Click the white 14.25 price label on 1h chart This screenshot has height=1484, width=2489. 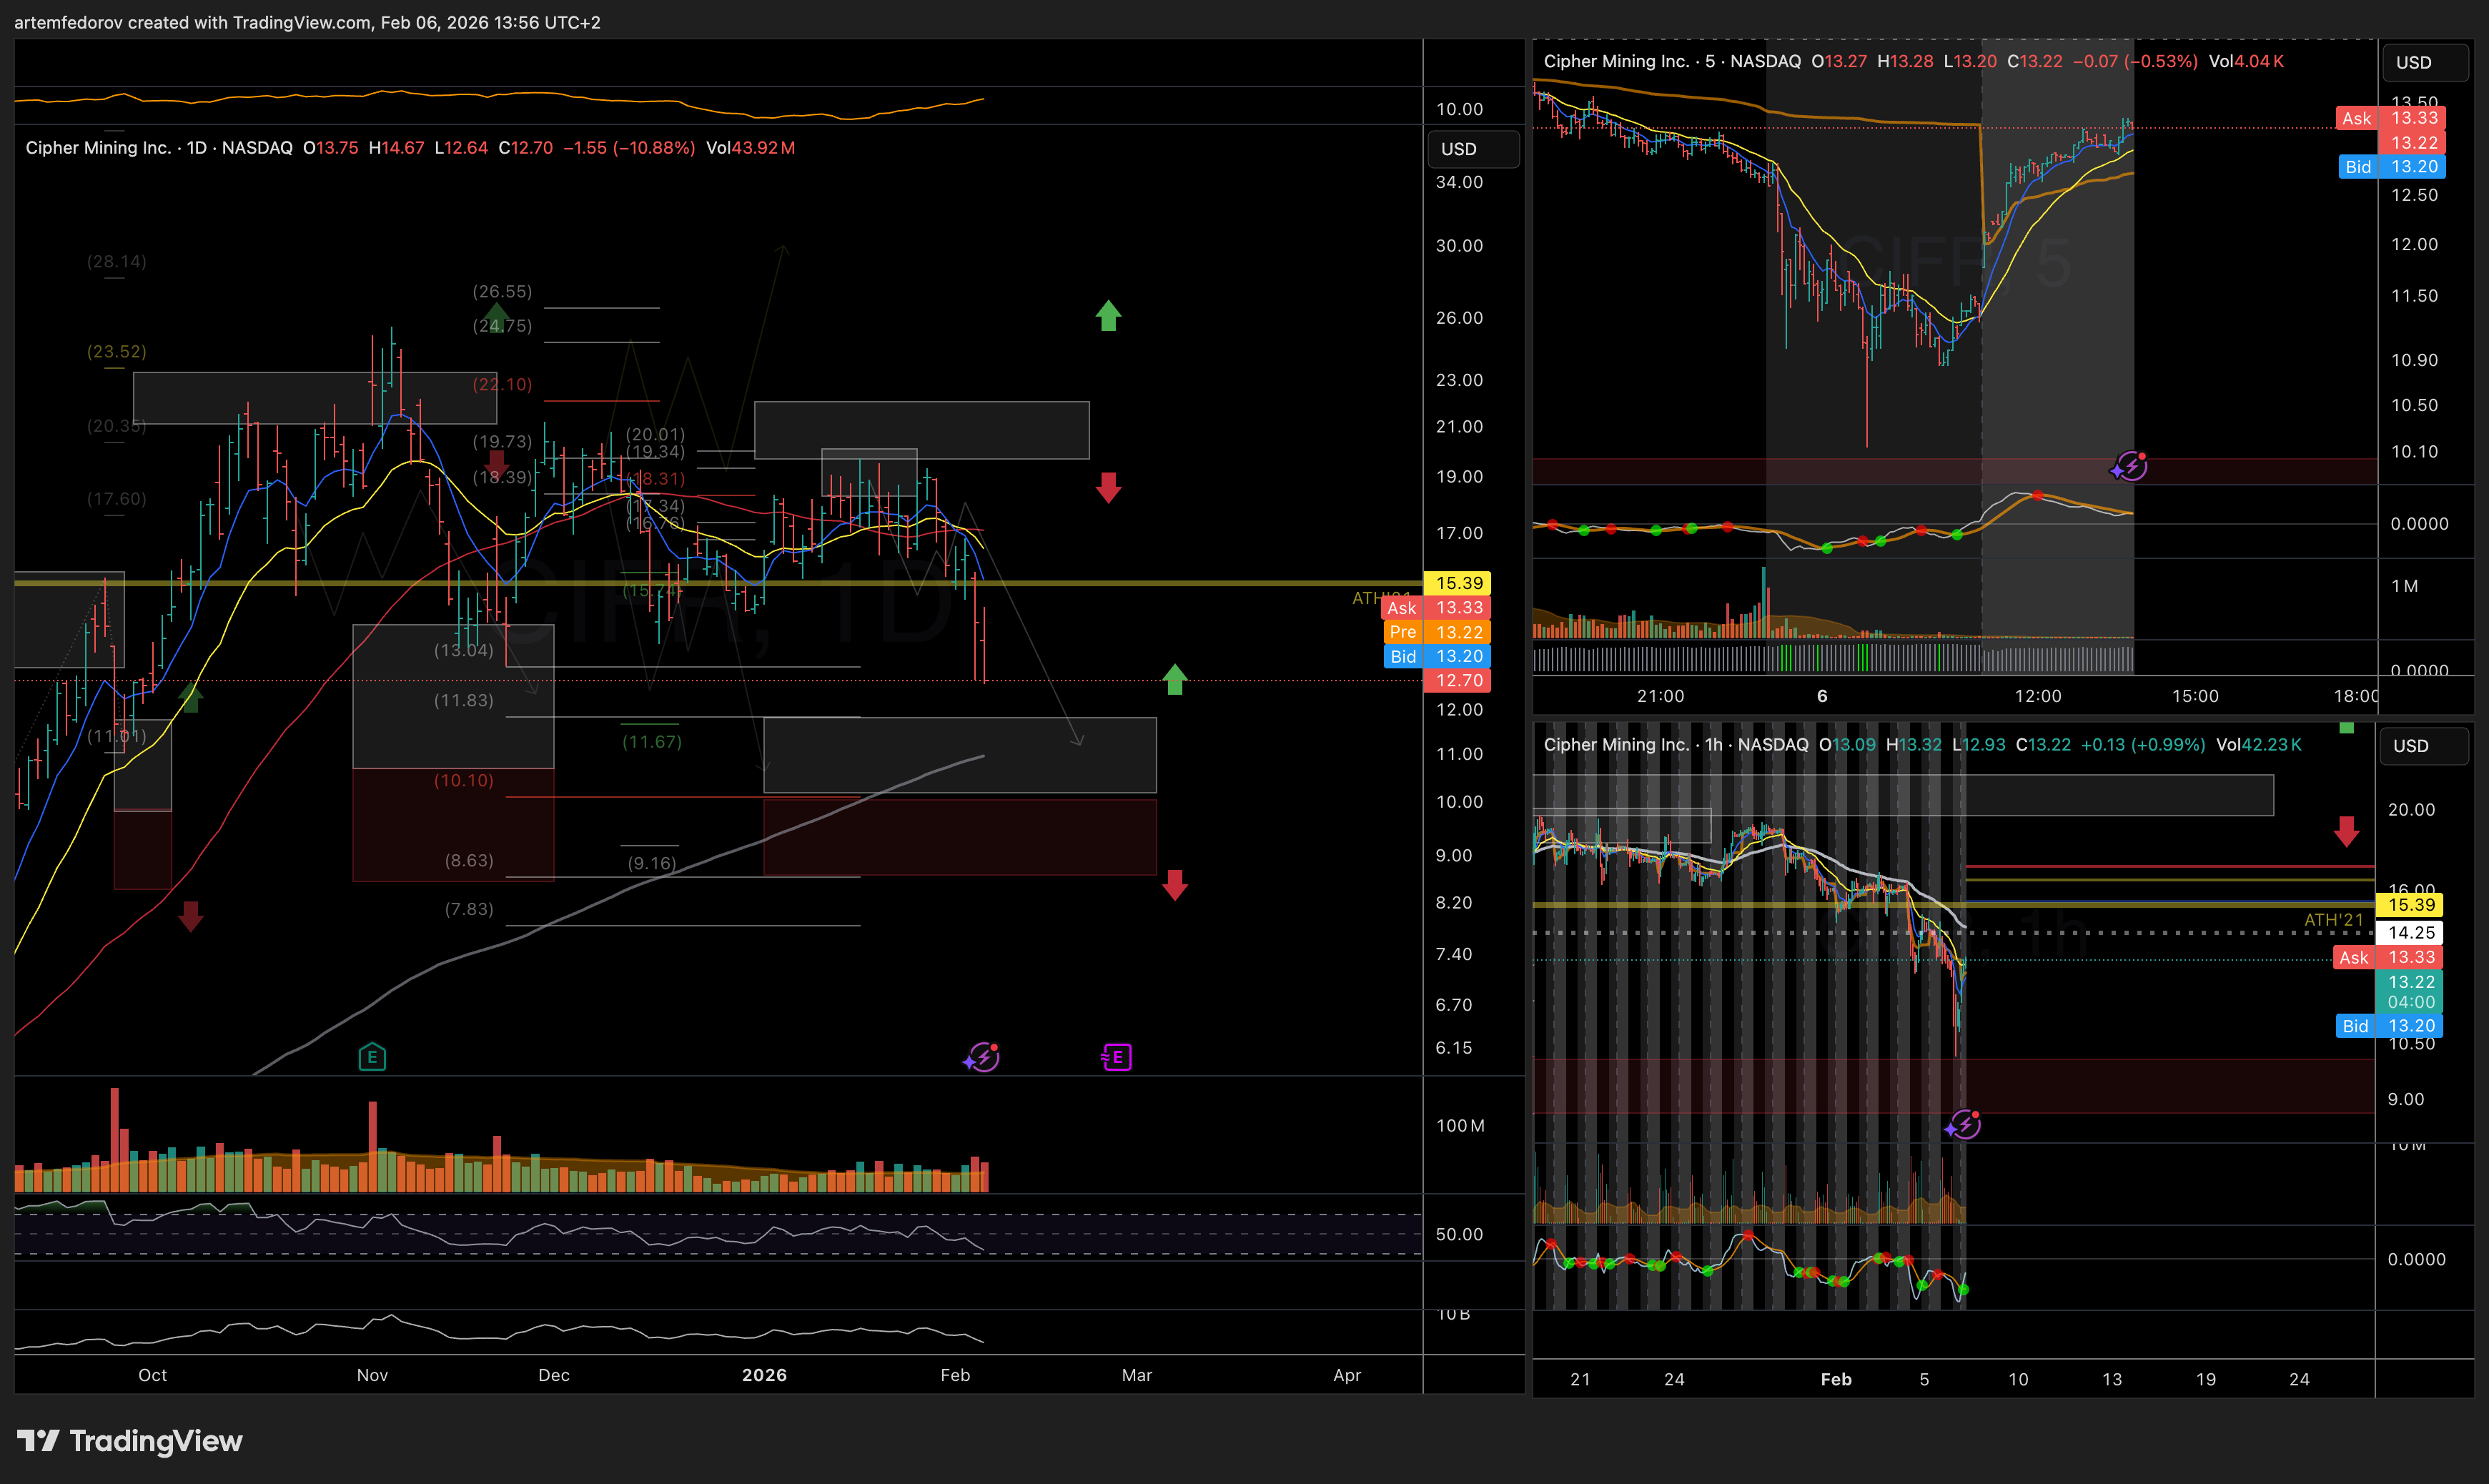coord(2410,932)
